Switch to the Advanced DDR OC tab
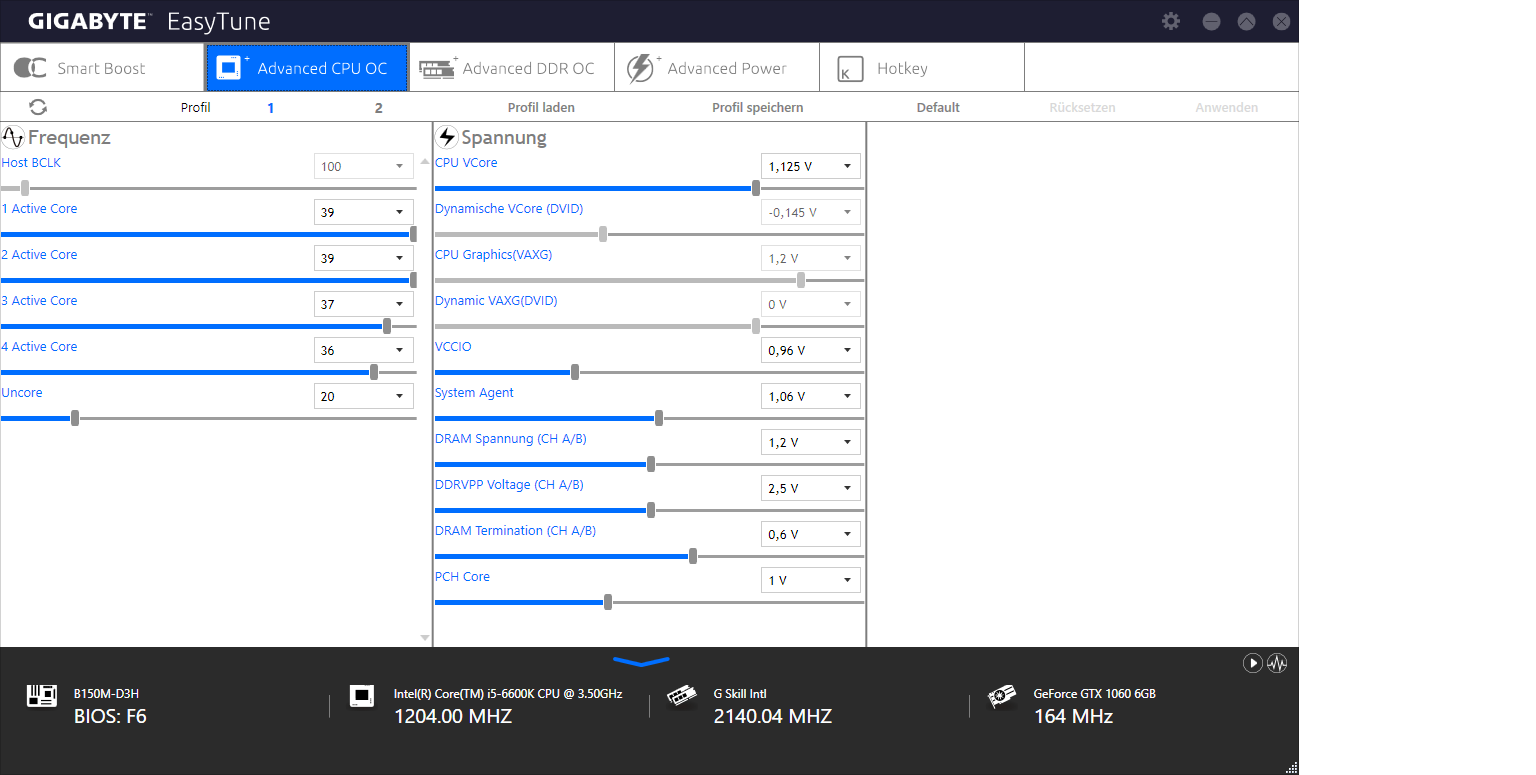Viewport: 1536px width, 775px height. pos(512,68)
